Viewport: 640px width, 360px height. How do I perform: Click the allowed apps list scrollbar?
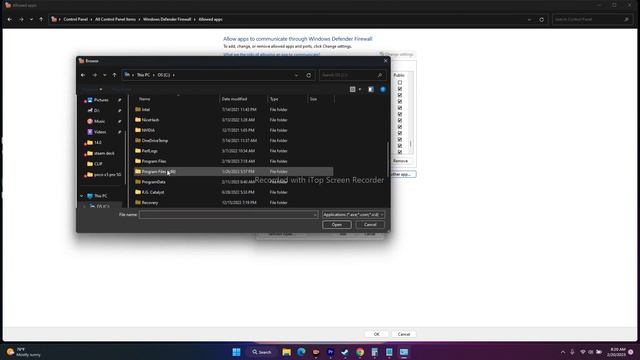coord(411,144)
